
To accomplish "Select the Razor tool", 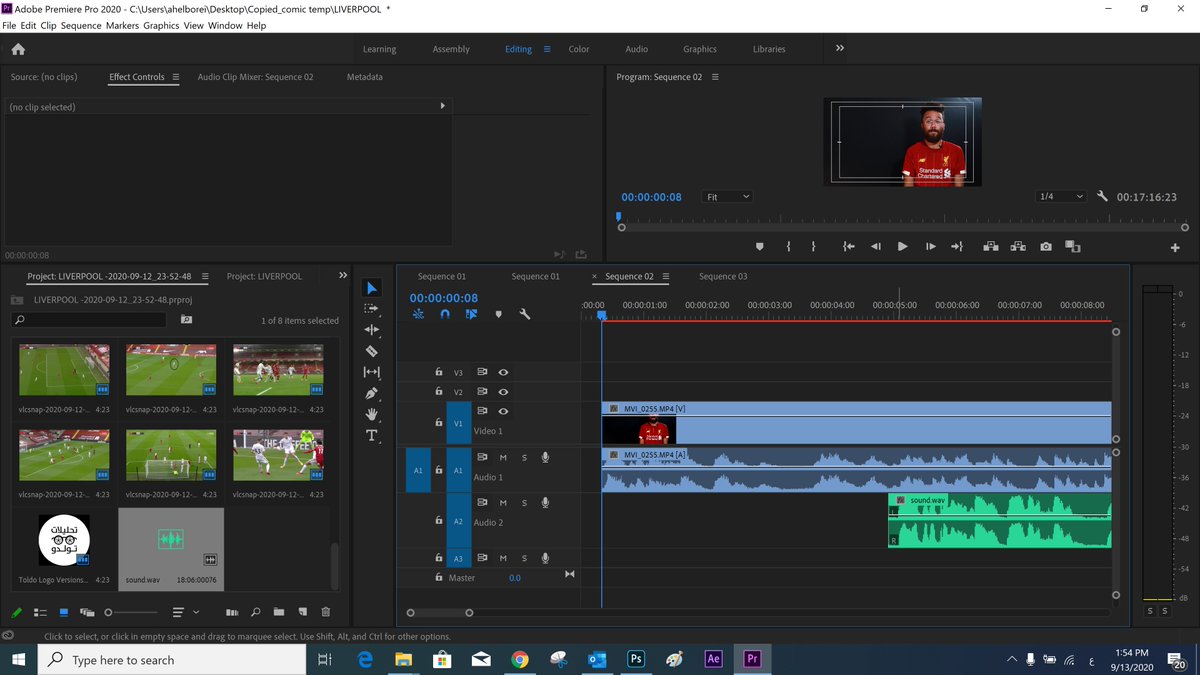I will click(372, 351).
